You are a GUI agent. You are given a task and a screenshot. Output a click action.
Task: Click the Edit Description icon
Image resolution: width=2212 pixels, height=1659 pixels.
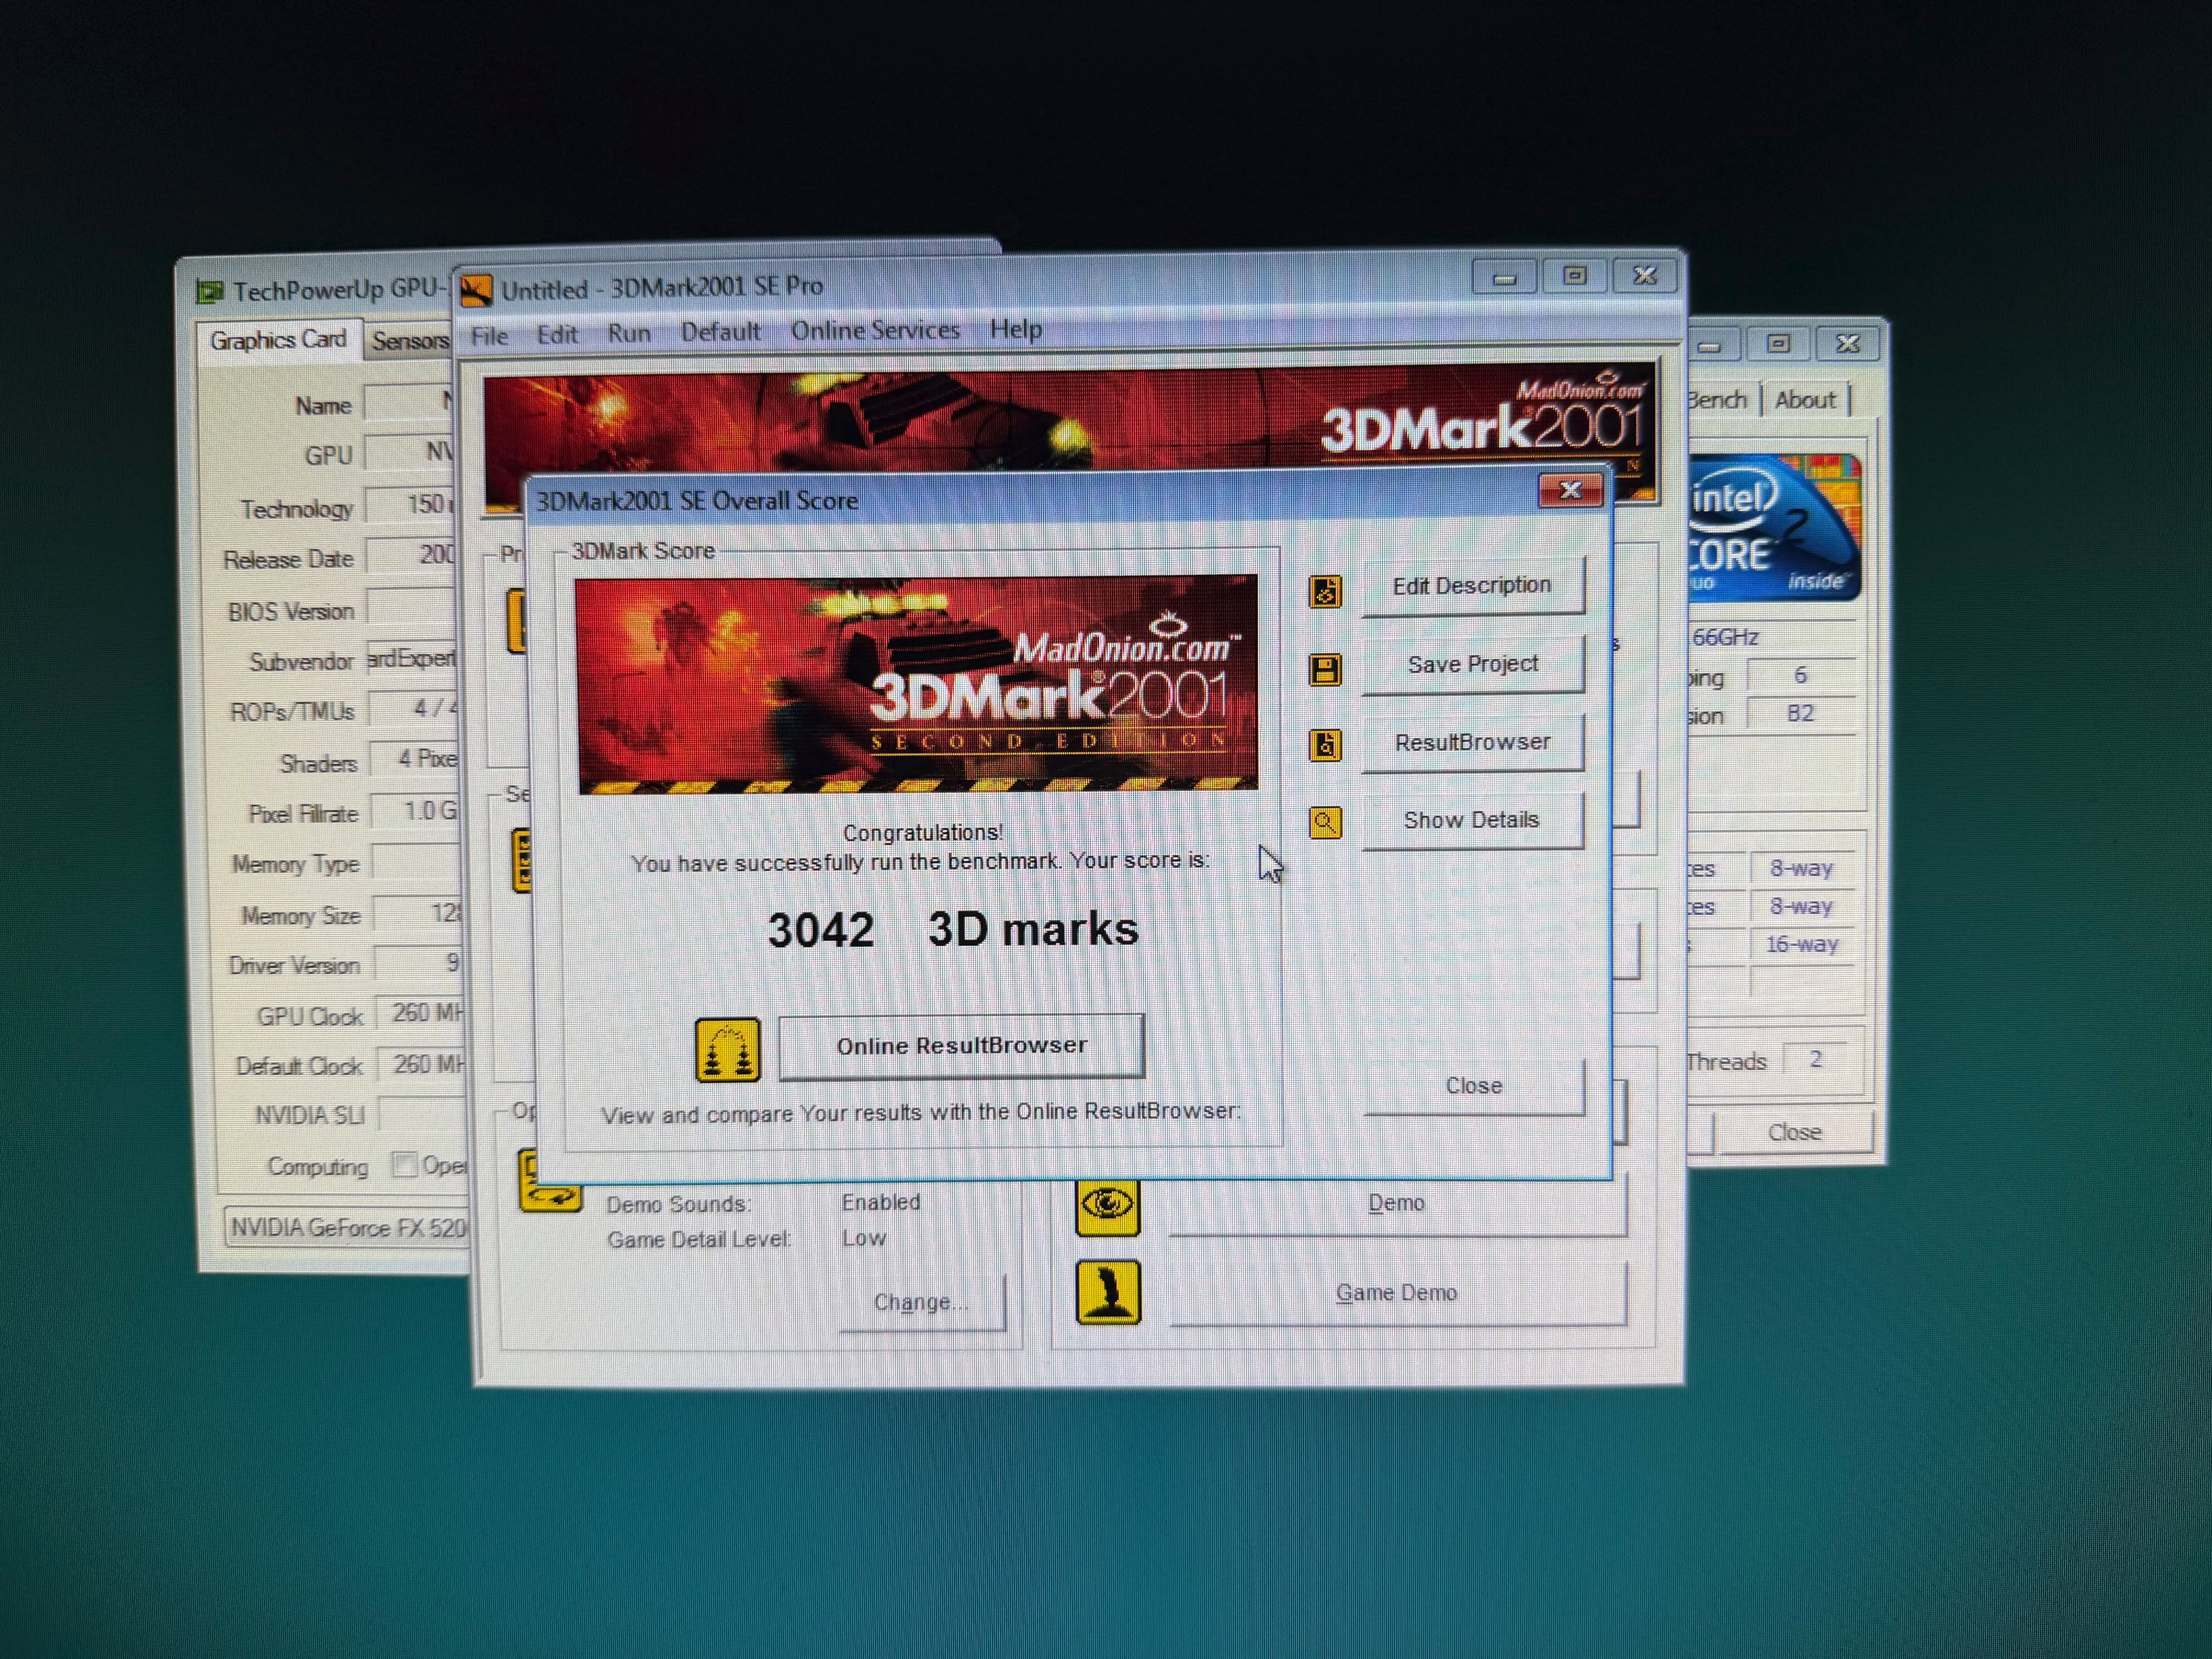click(x=1325, y=591)
